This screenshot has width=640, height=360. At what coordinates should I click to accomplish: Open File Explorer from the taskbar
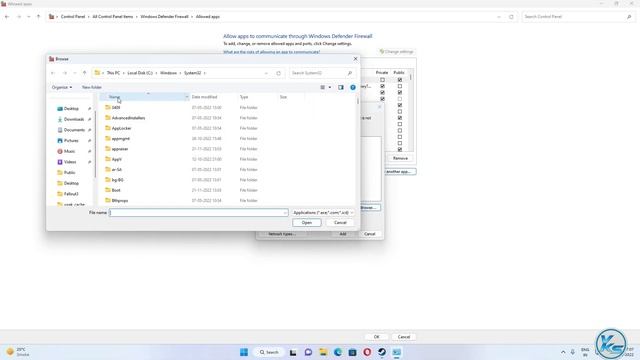pyautogui.click(x=323, y=352)
